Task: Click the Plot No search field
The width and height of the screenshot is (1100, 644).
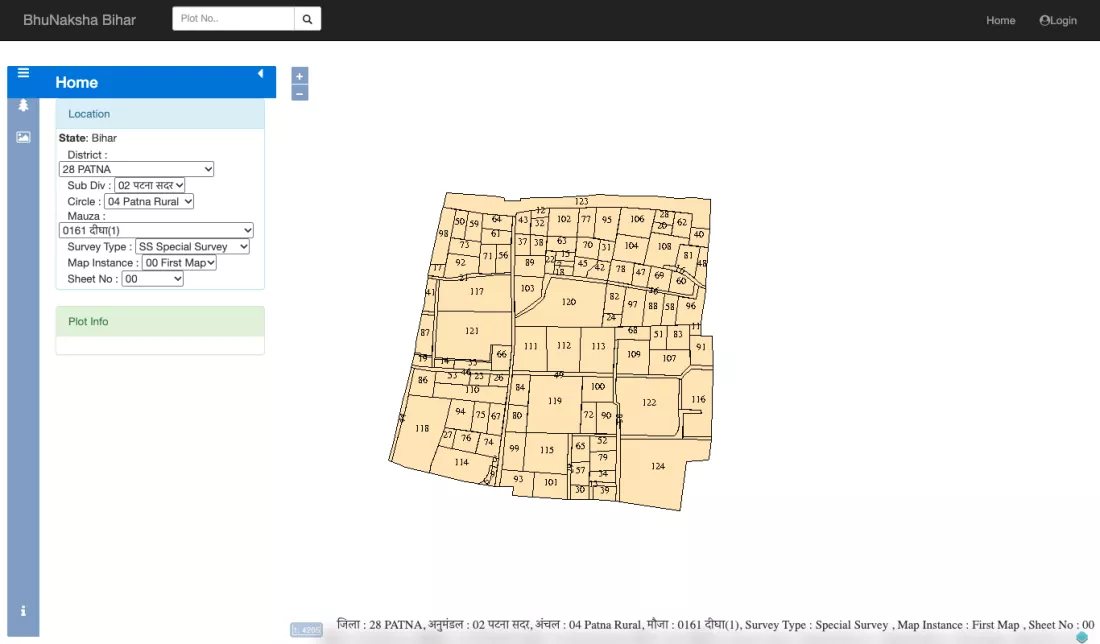Action: click(234, 19)
